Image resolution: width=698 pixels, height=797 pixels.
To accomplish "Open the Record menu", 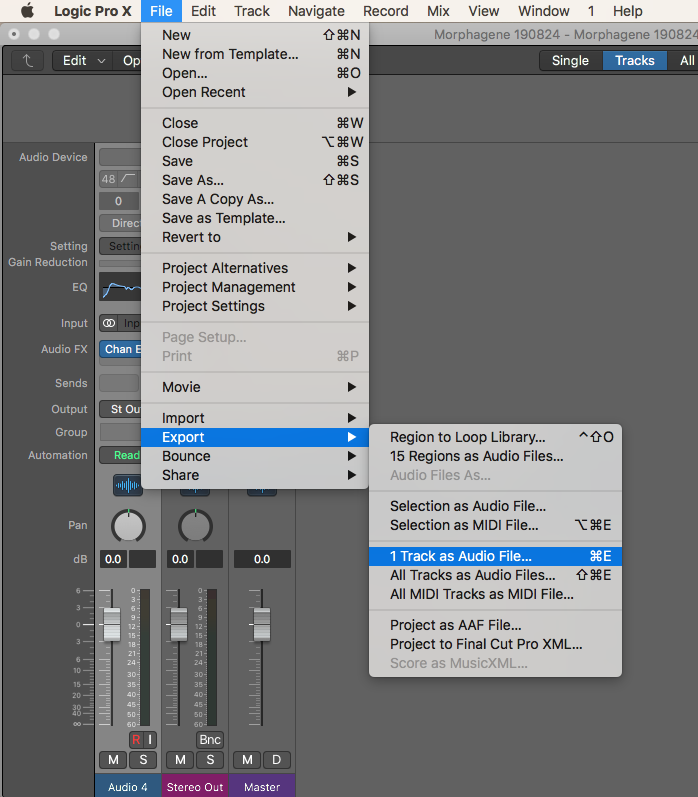I will click(x=385, y=11).
